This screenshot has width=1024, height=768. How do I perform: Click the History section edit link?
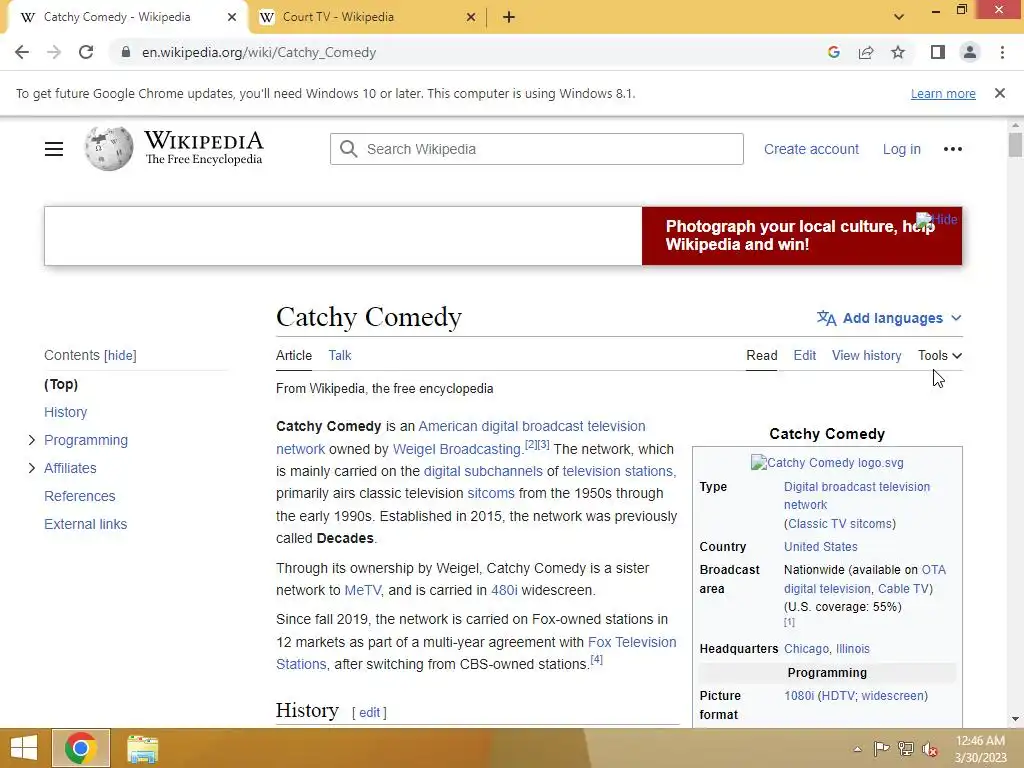click(369, 712)
